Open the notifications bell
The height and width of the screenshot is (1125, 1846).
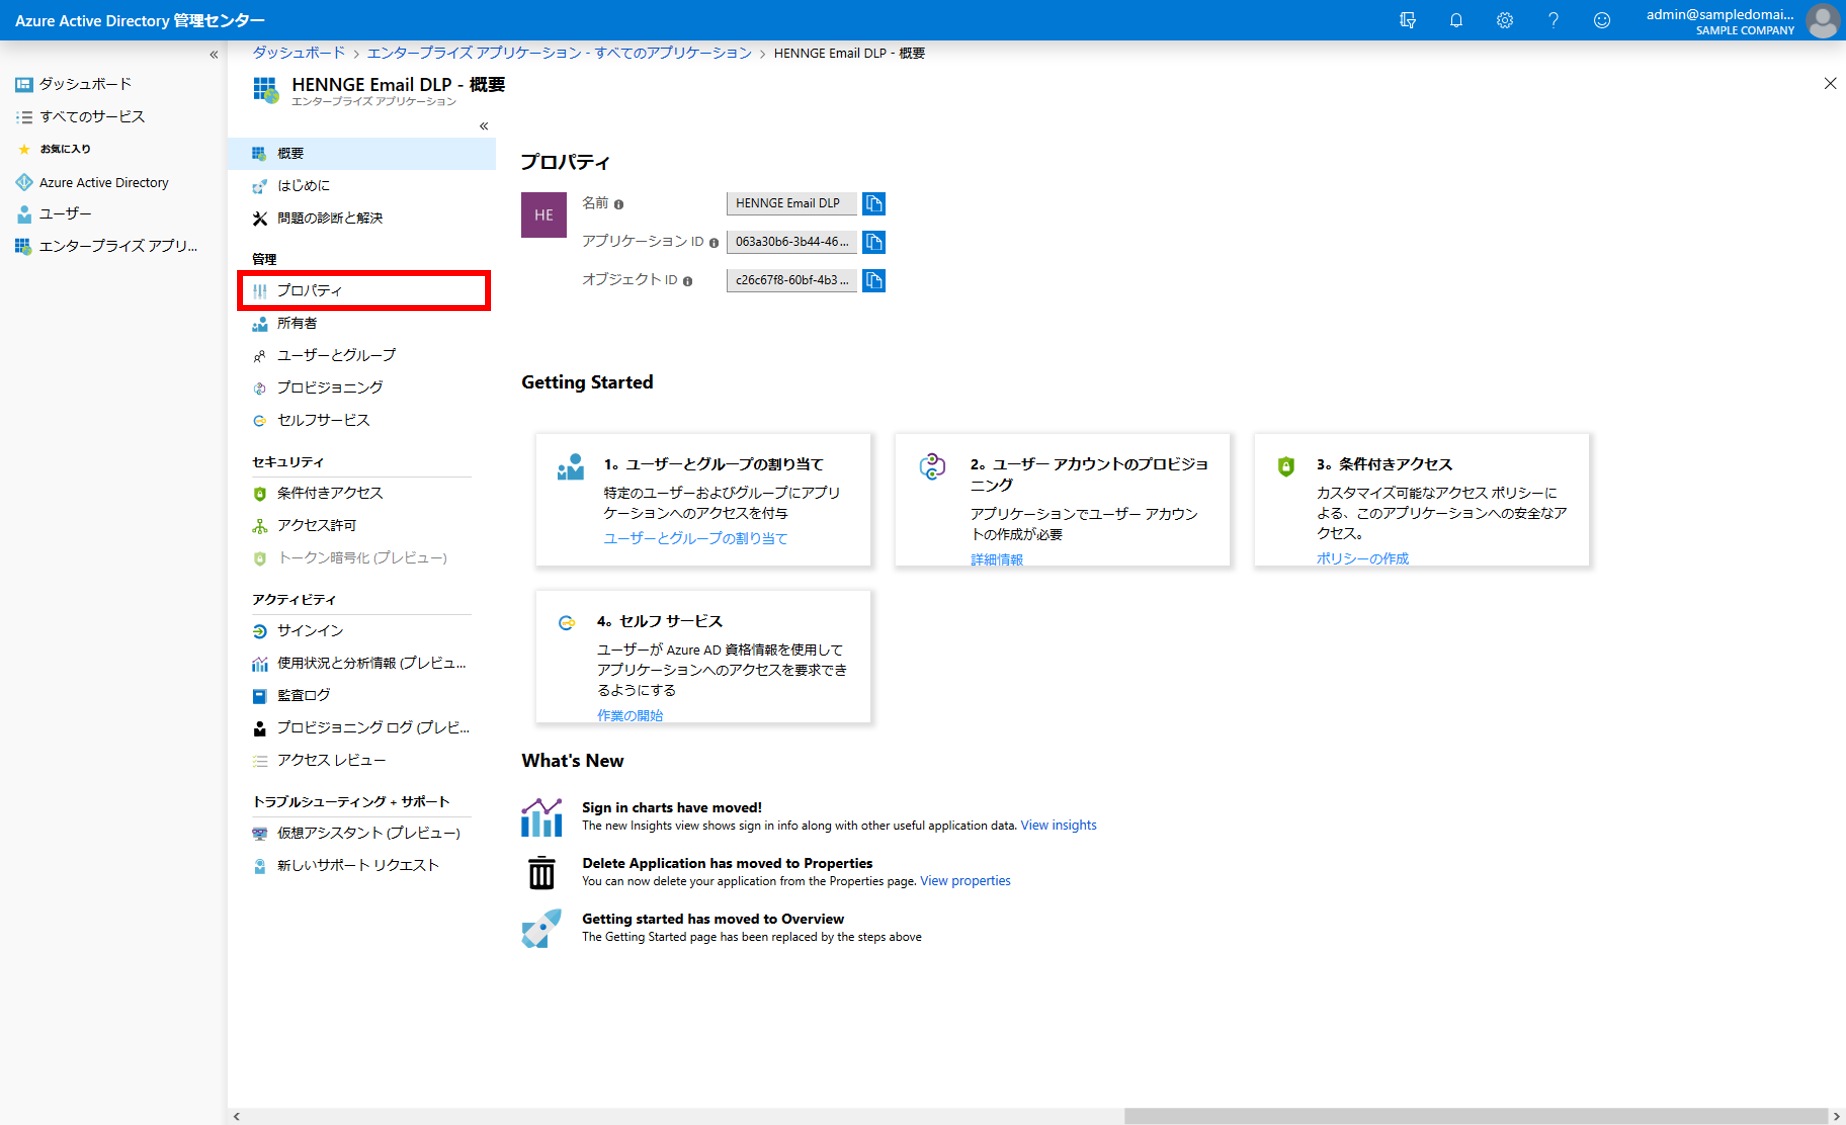[1456, 20]
